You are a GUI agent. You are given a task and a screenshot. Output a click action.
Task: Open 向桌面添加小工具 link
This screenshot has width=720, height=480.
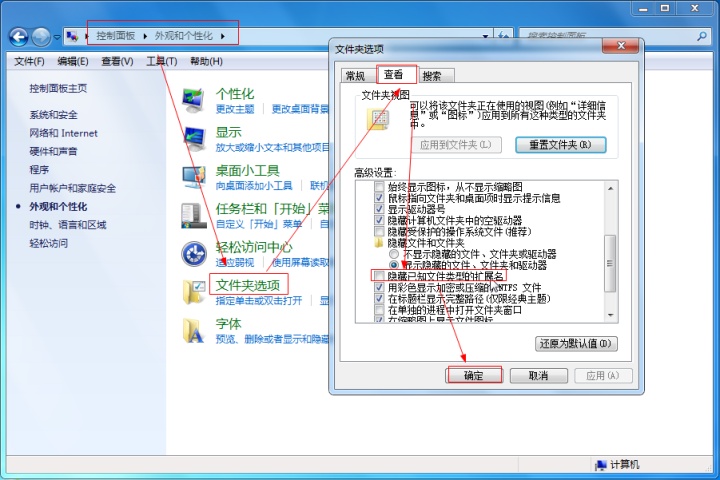coord(254,186)
